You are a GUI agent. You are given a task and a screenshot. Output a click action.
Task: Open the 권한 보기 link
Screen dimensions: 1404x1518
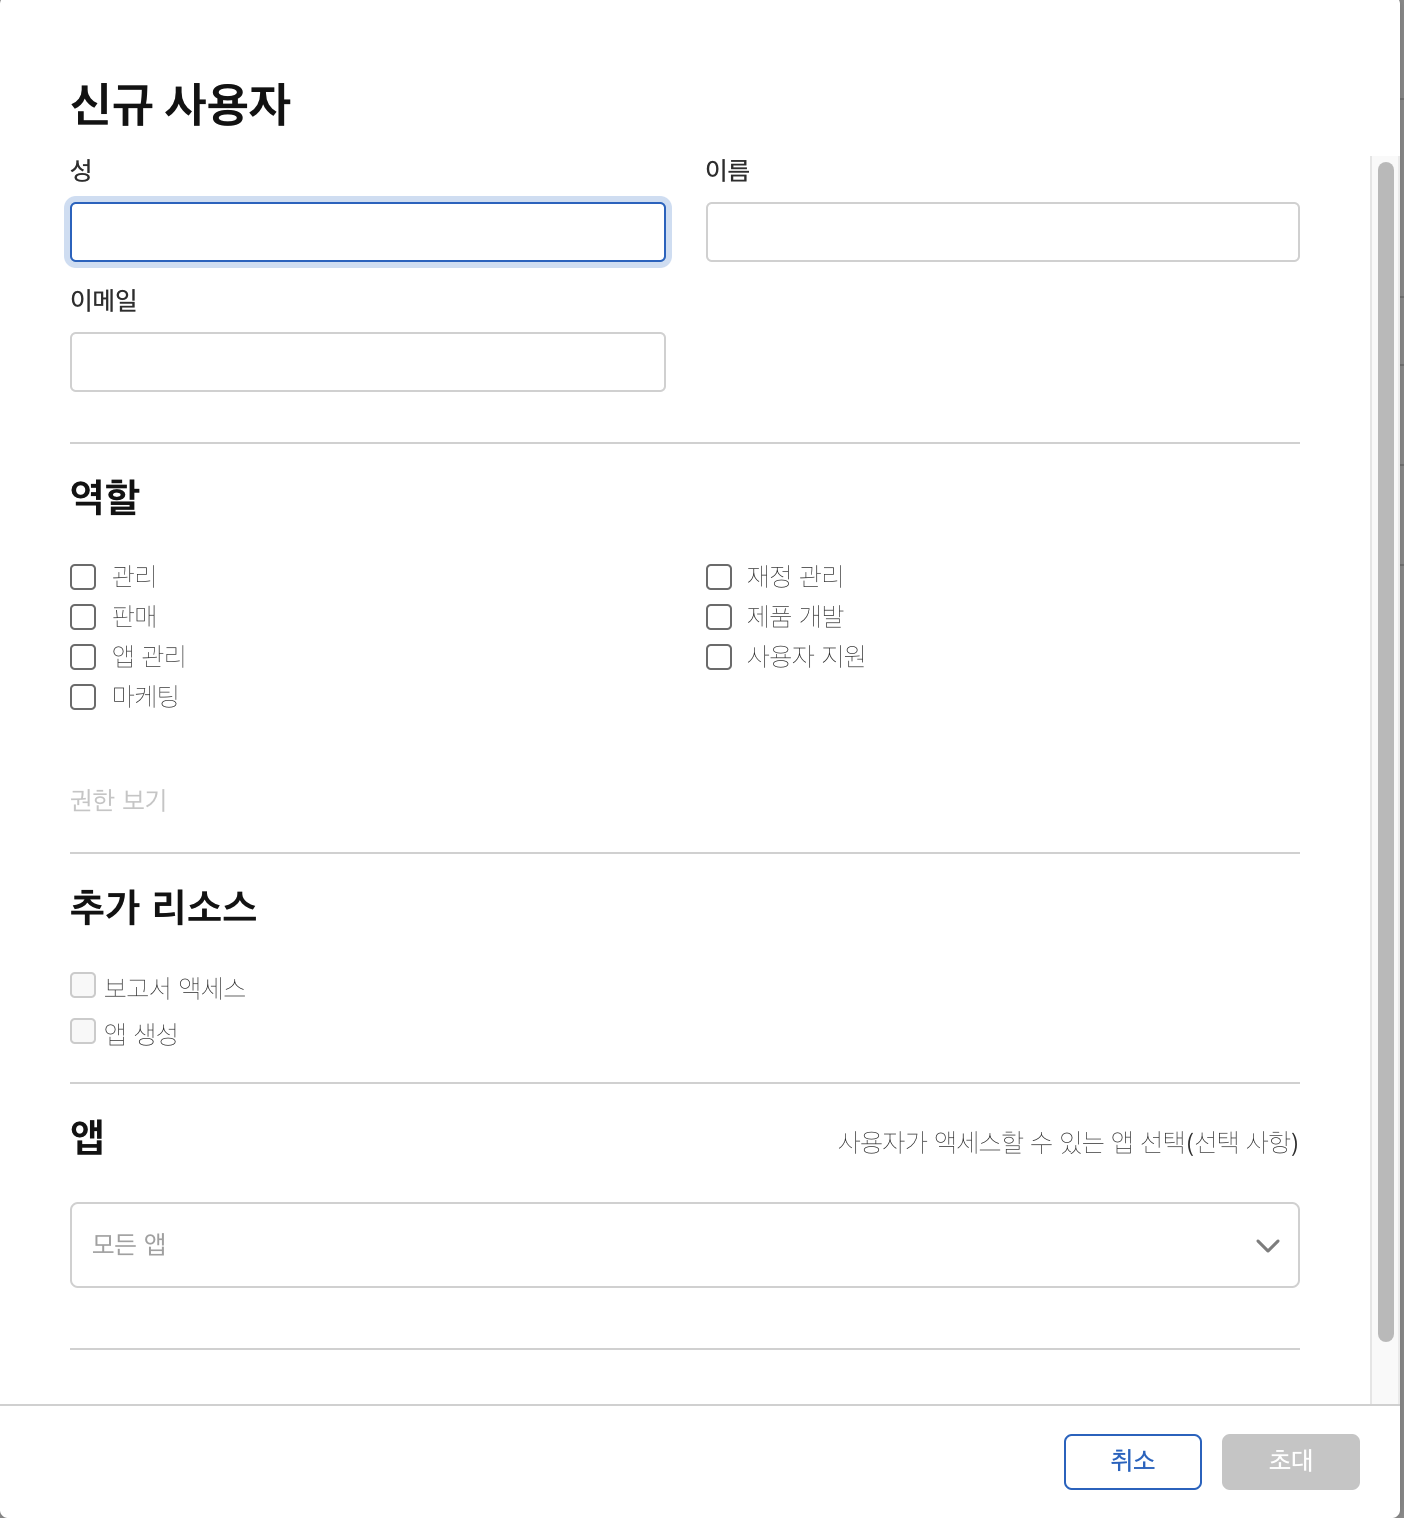point(118,800)
